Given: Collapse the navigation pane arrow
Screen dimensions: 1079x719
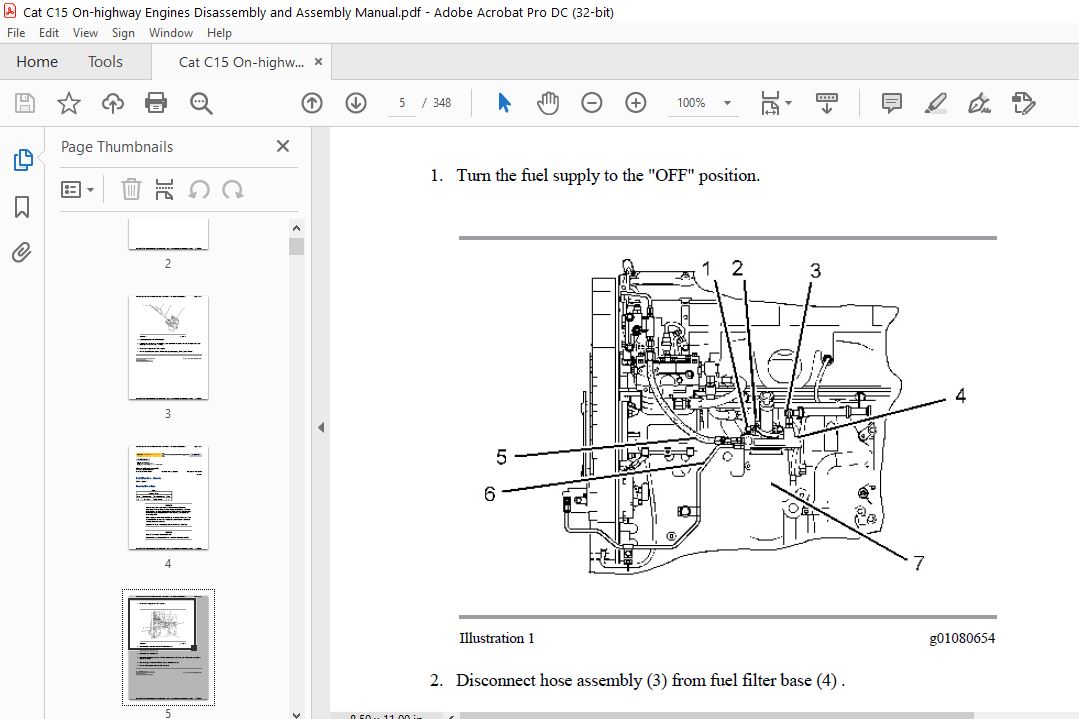Looking at the screenshot, I should click(321, 427).
